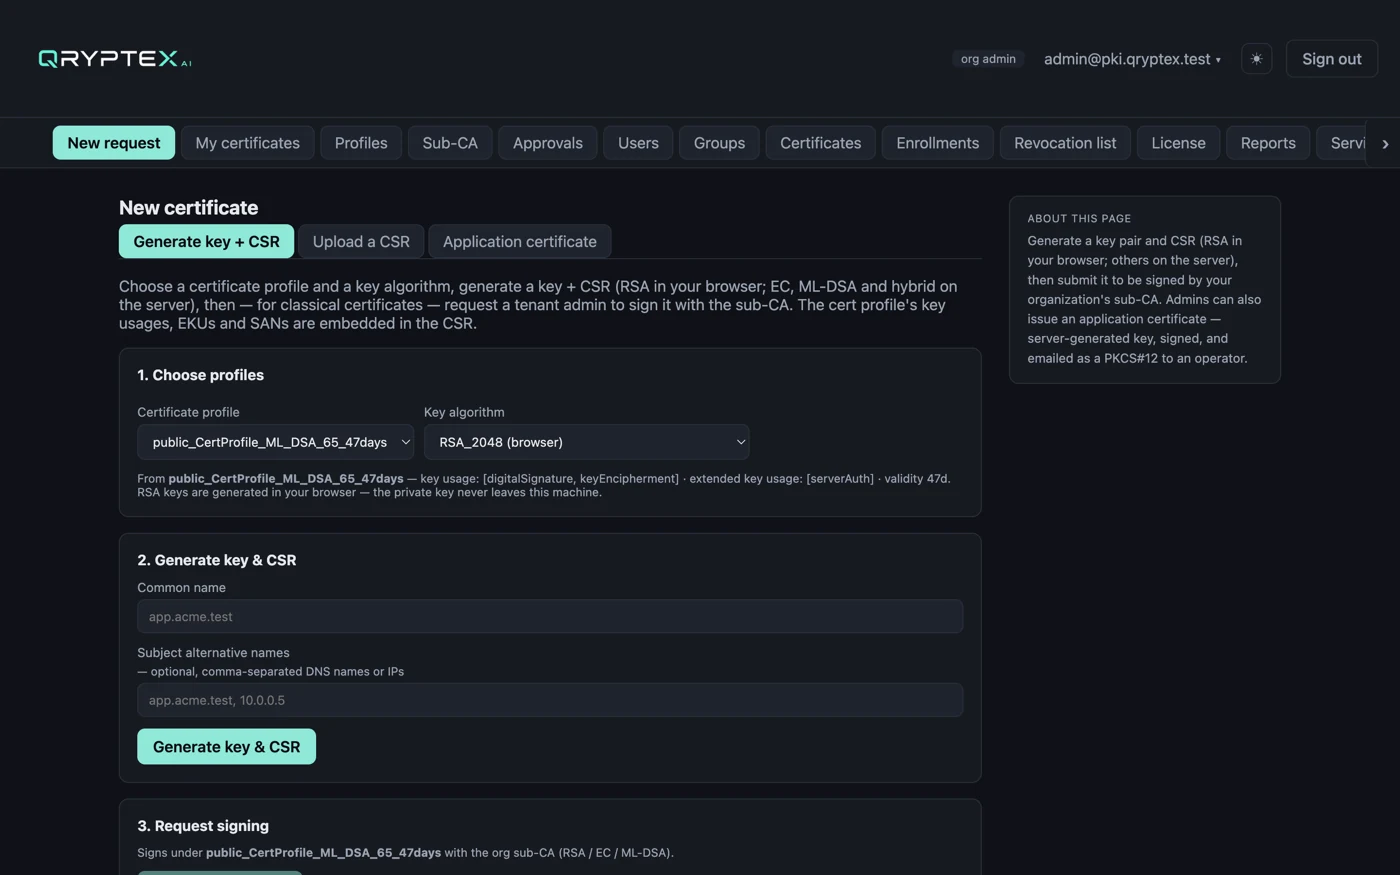Viewport: 1400px width, 875px height.
Task: Go to My certificates tab
Action: 248,143
